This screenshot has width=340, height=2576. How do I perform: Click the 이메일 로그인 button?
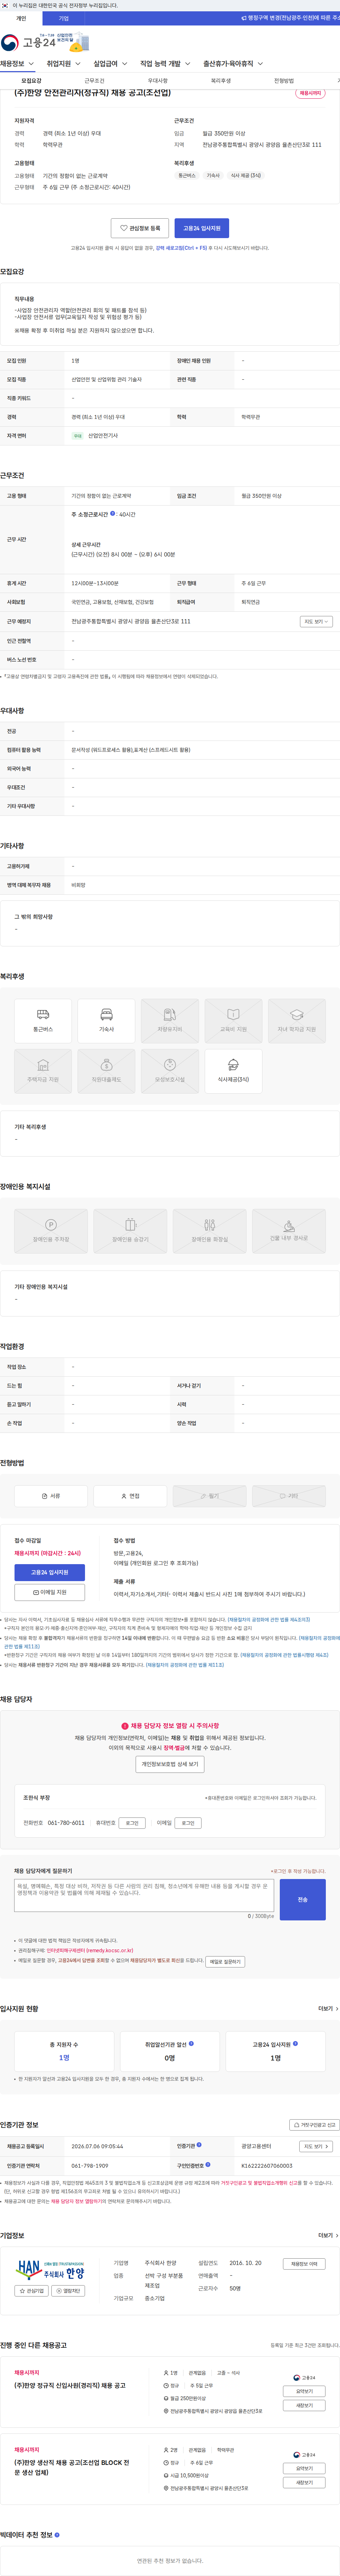pos(188,1823)
